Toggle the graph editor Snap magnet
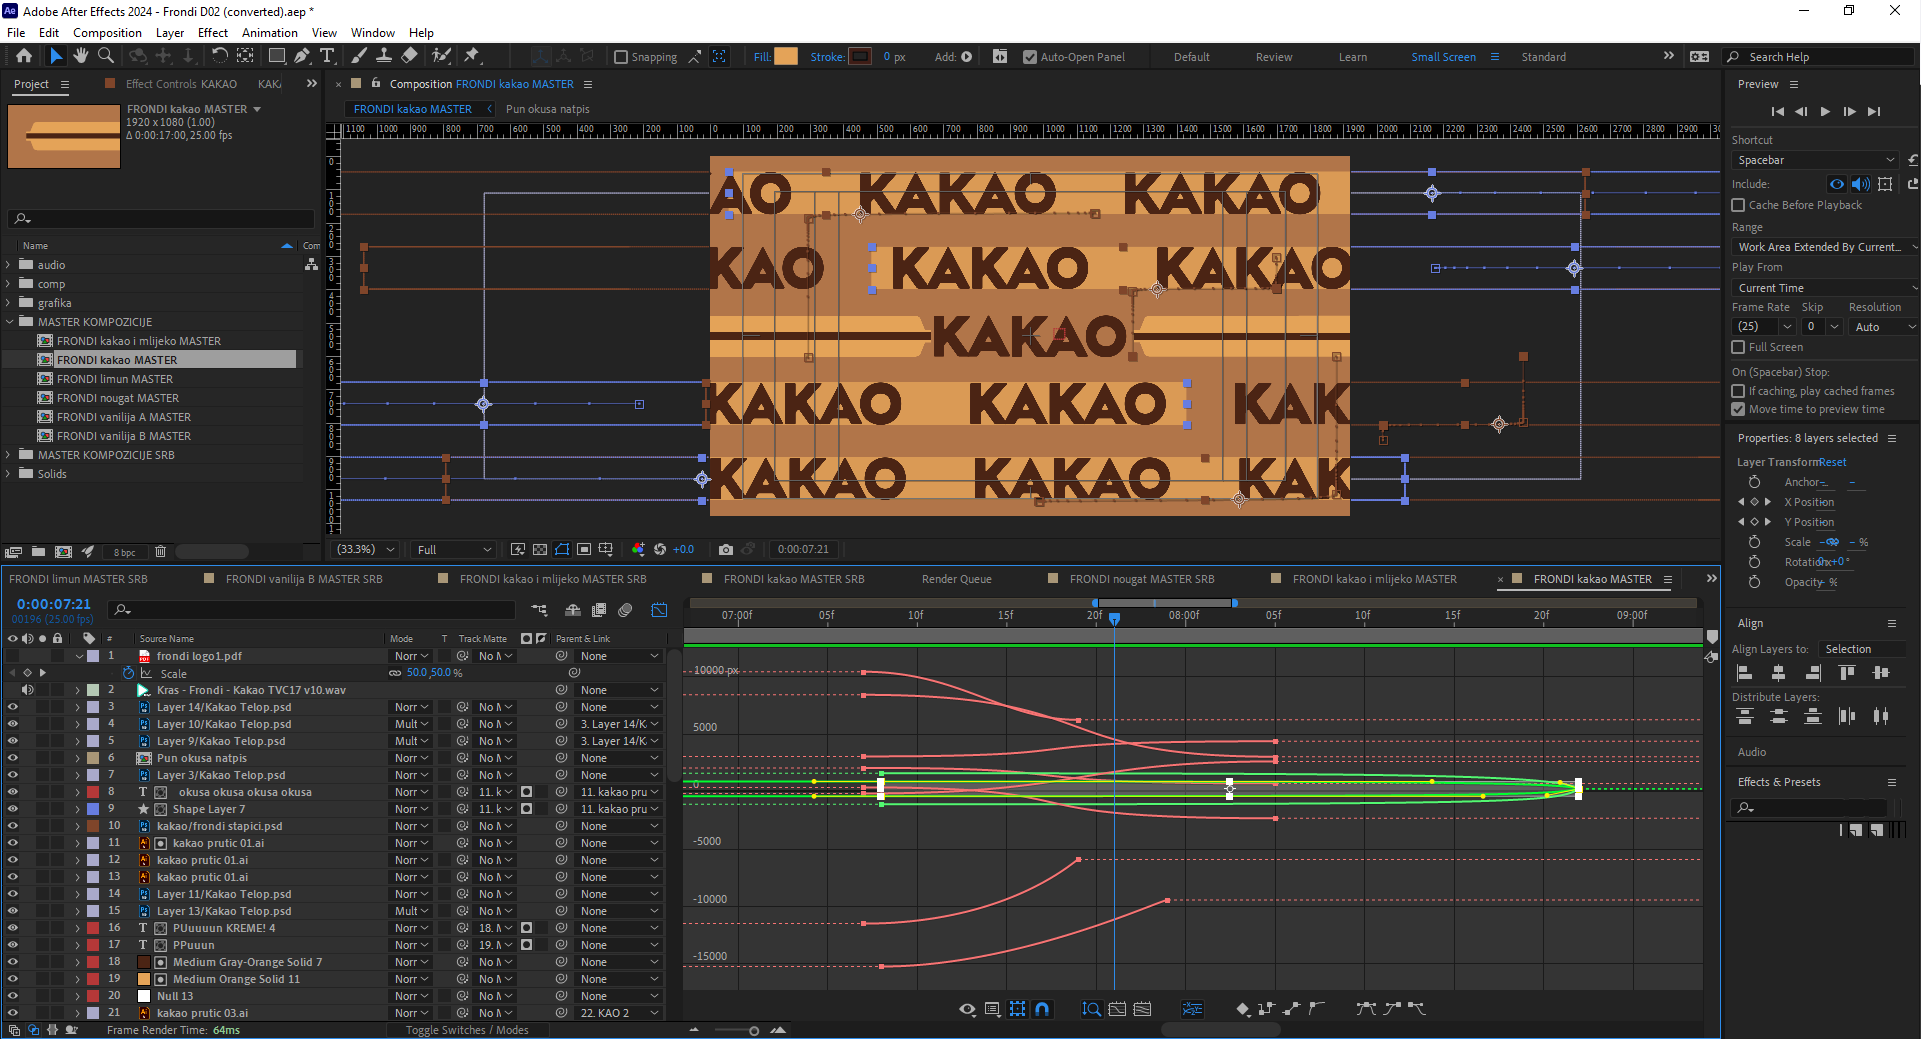 (x=1042, y=1009)
